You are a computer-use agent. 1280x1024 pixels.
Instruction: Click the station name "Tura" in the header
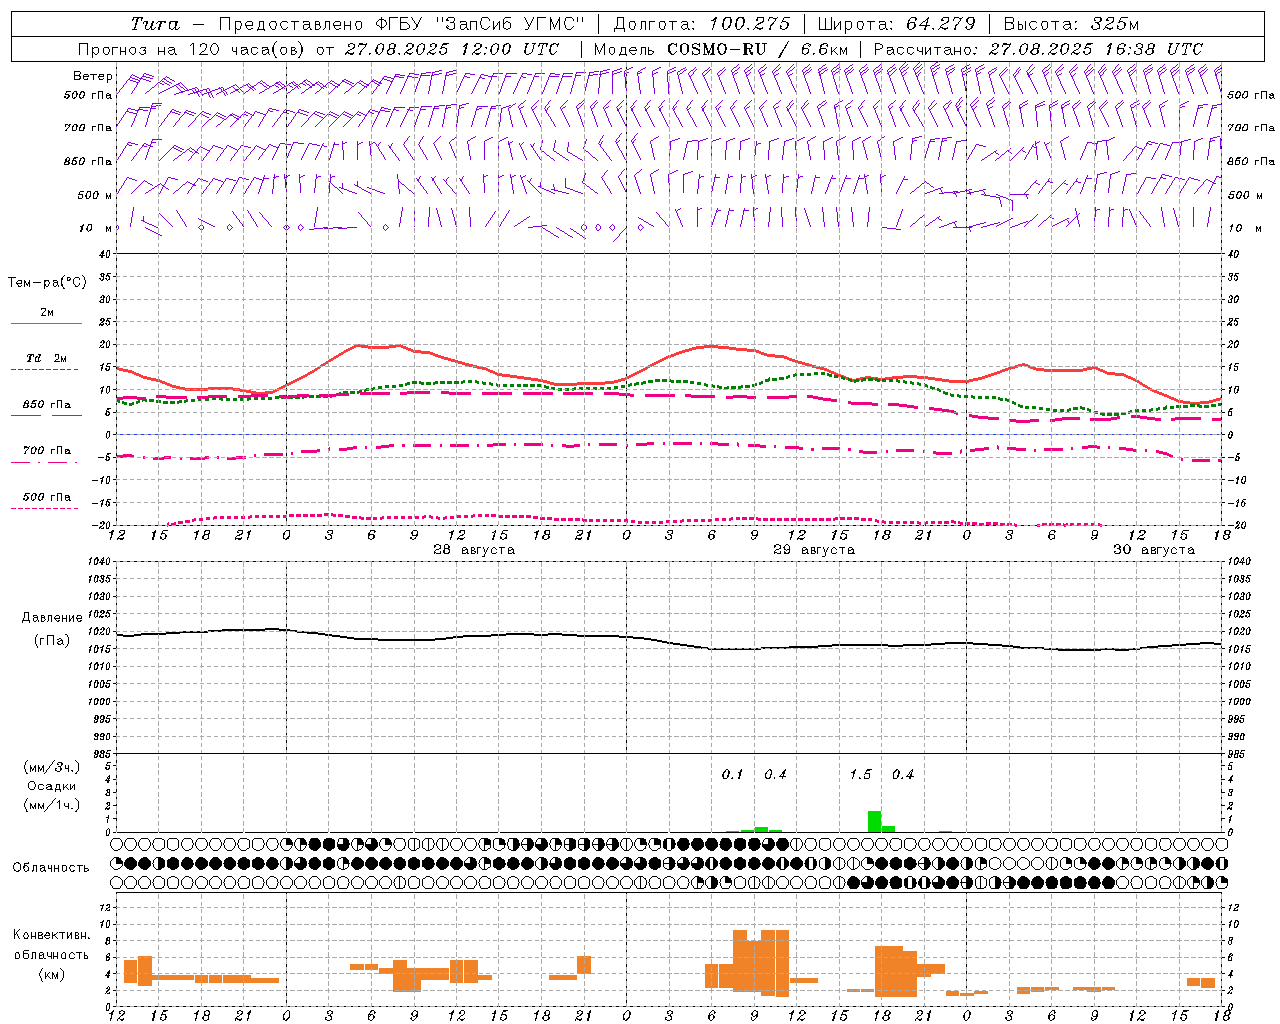[154, 24]
